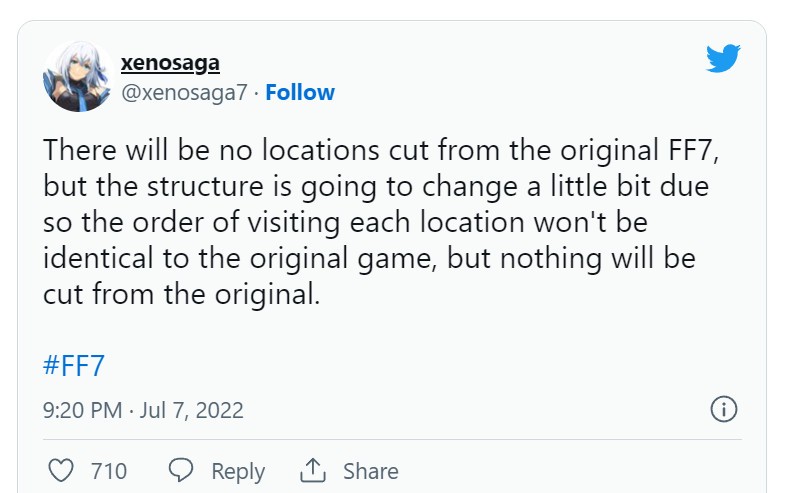Open the Twitter info circle icon

click(723, 409)
